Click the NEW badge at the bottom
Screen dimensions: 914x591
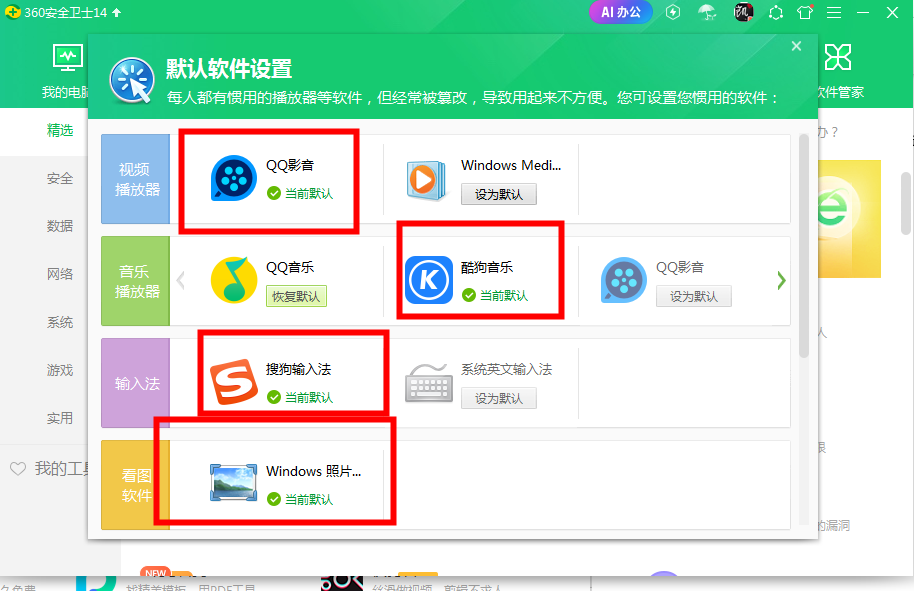[x=156, y=573]
